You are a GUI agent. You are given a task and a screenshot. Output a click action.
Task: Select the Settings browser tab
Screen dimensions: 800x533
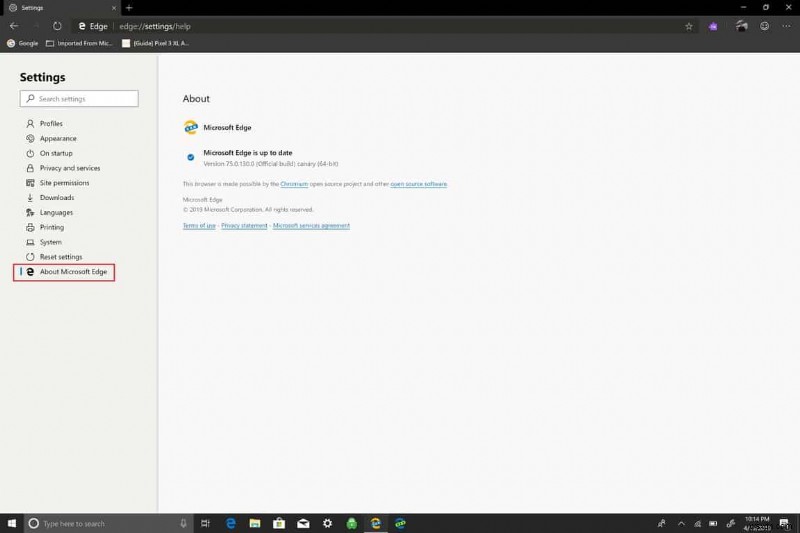(x=61, y=8)
